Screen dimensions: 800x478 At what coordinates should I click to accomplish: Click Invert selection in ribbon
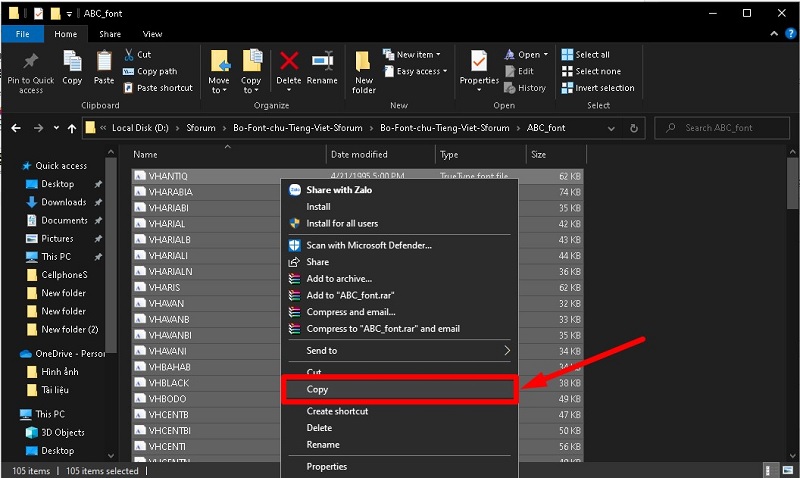(598, 88)
